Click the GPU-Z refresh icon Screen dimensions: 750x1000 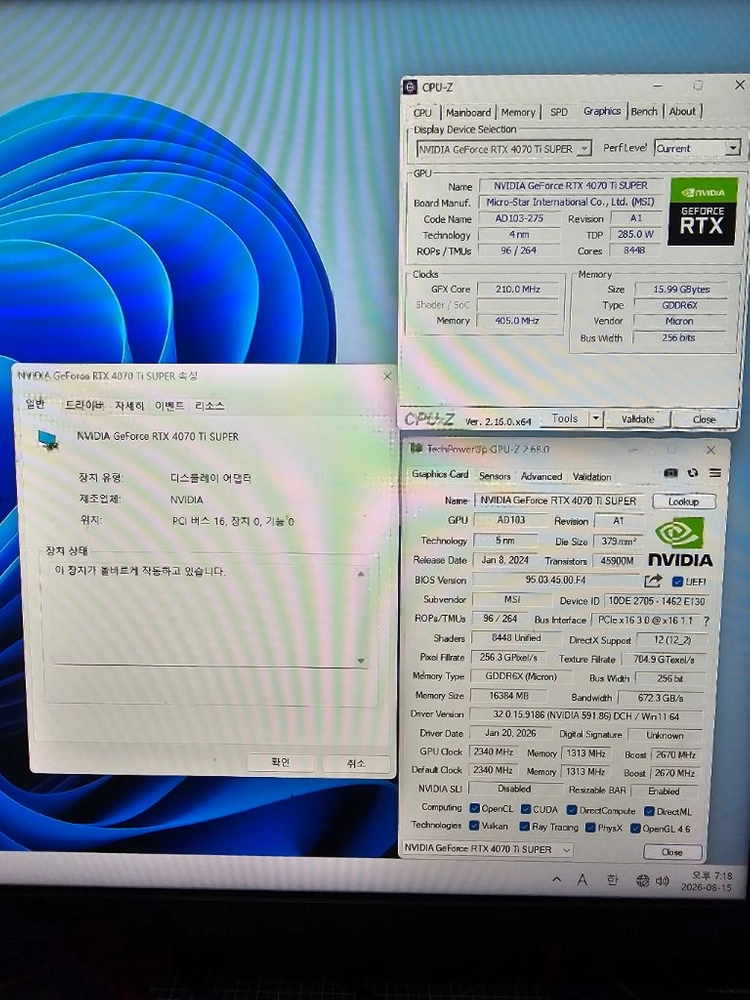click(693, 473)
